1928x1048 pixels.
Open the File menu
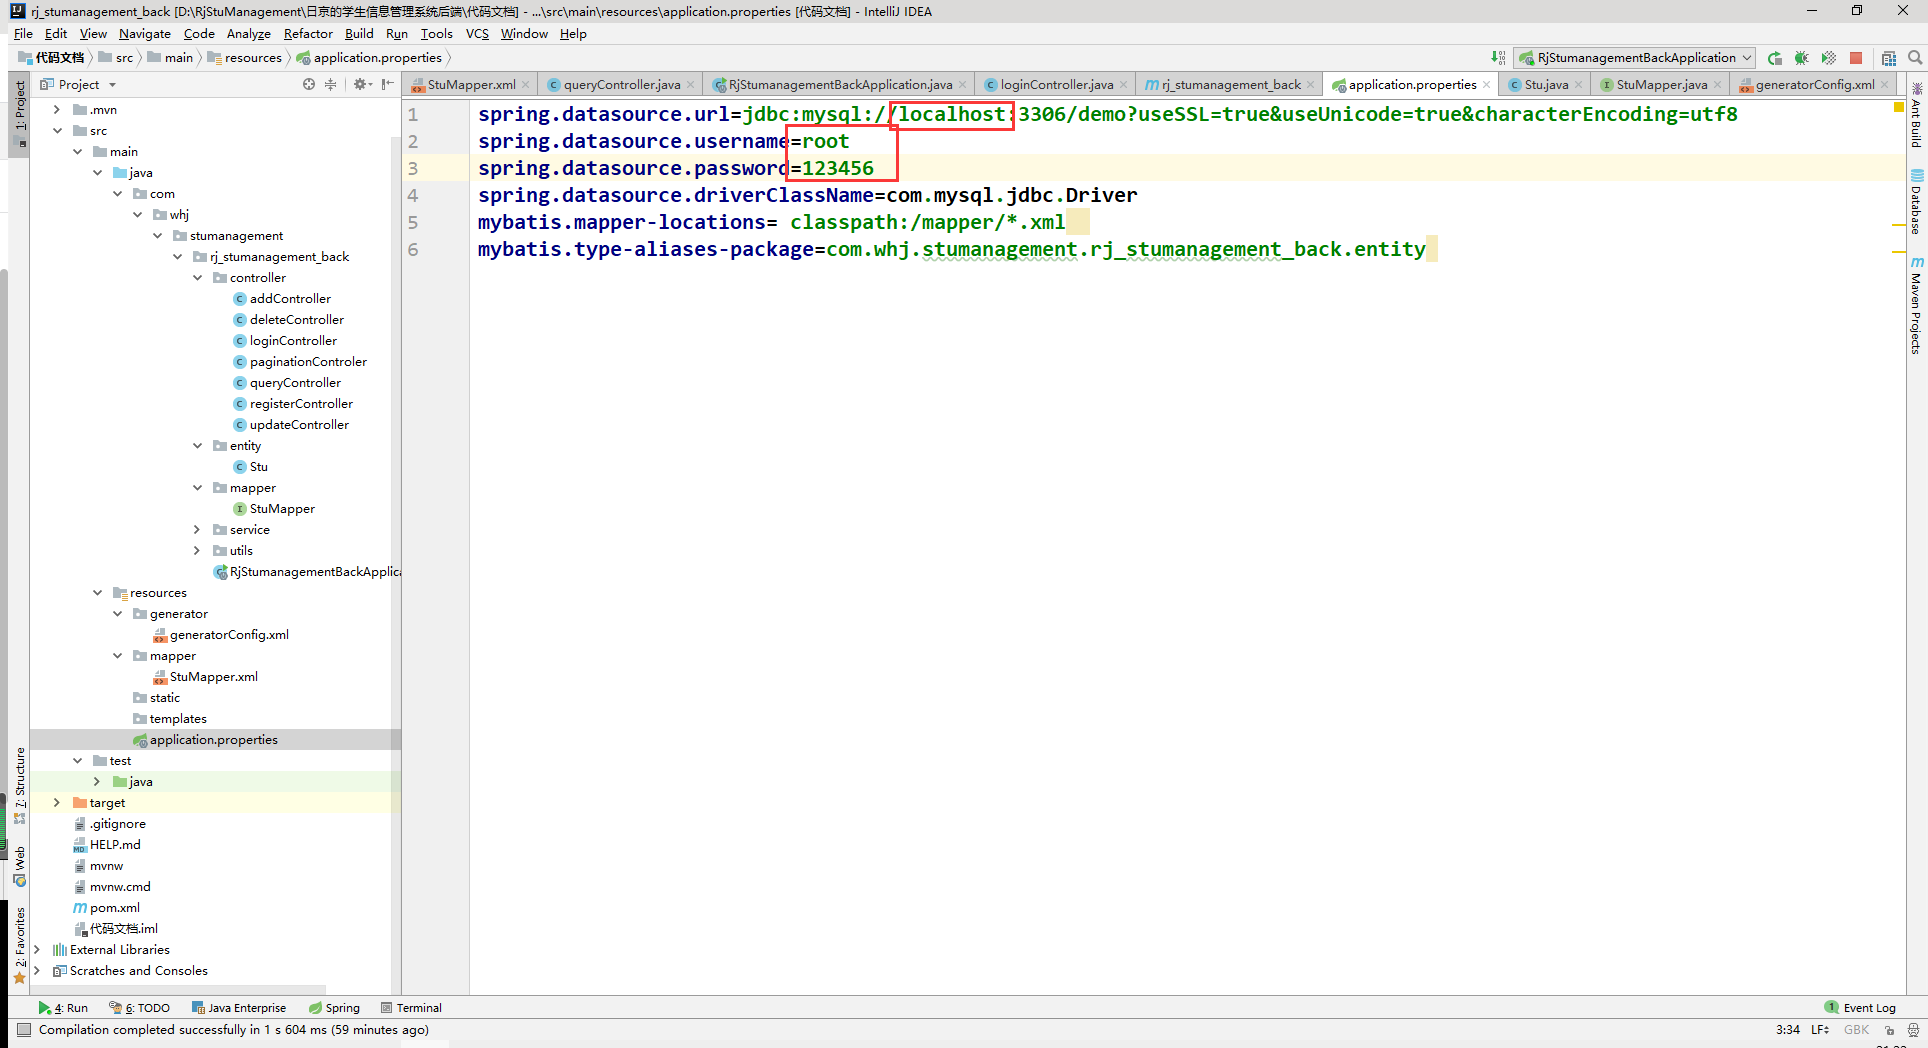(23, 34)
